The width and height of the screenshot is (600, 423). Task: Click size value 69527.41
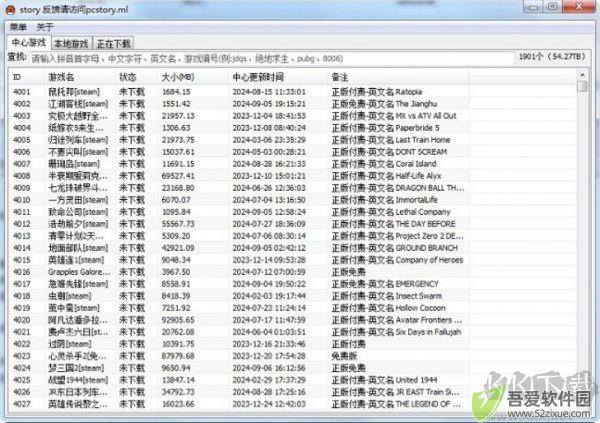pos(178,176)
